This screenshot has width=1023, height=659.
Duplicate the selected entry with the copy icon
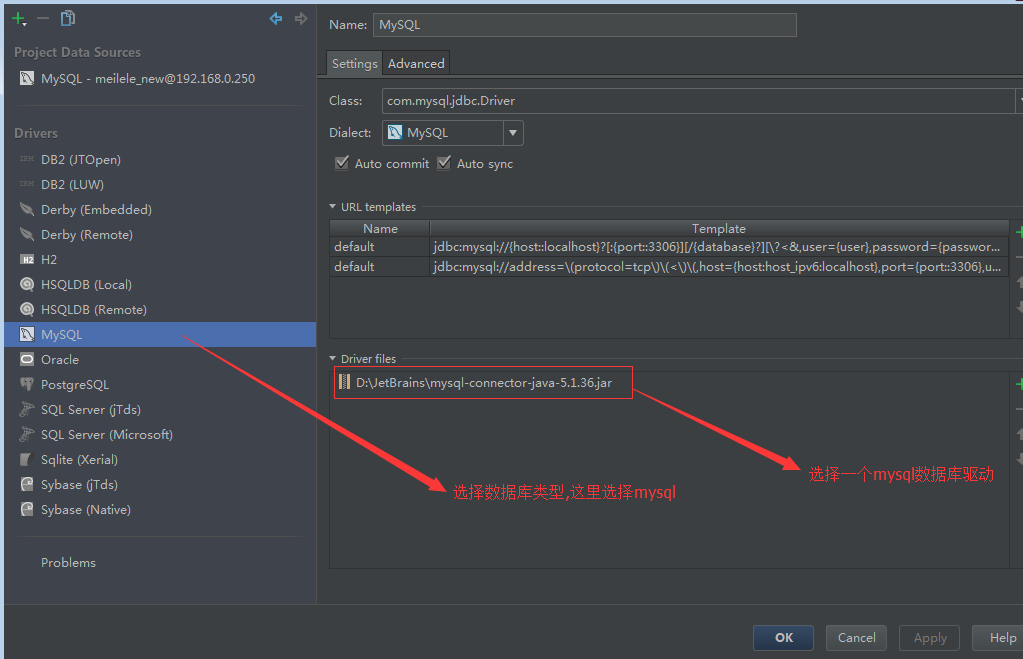(x=67, y=18)
